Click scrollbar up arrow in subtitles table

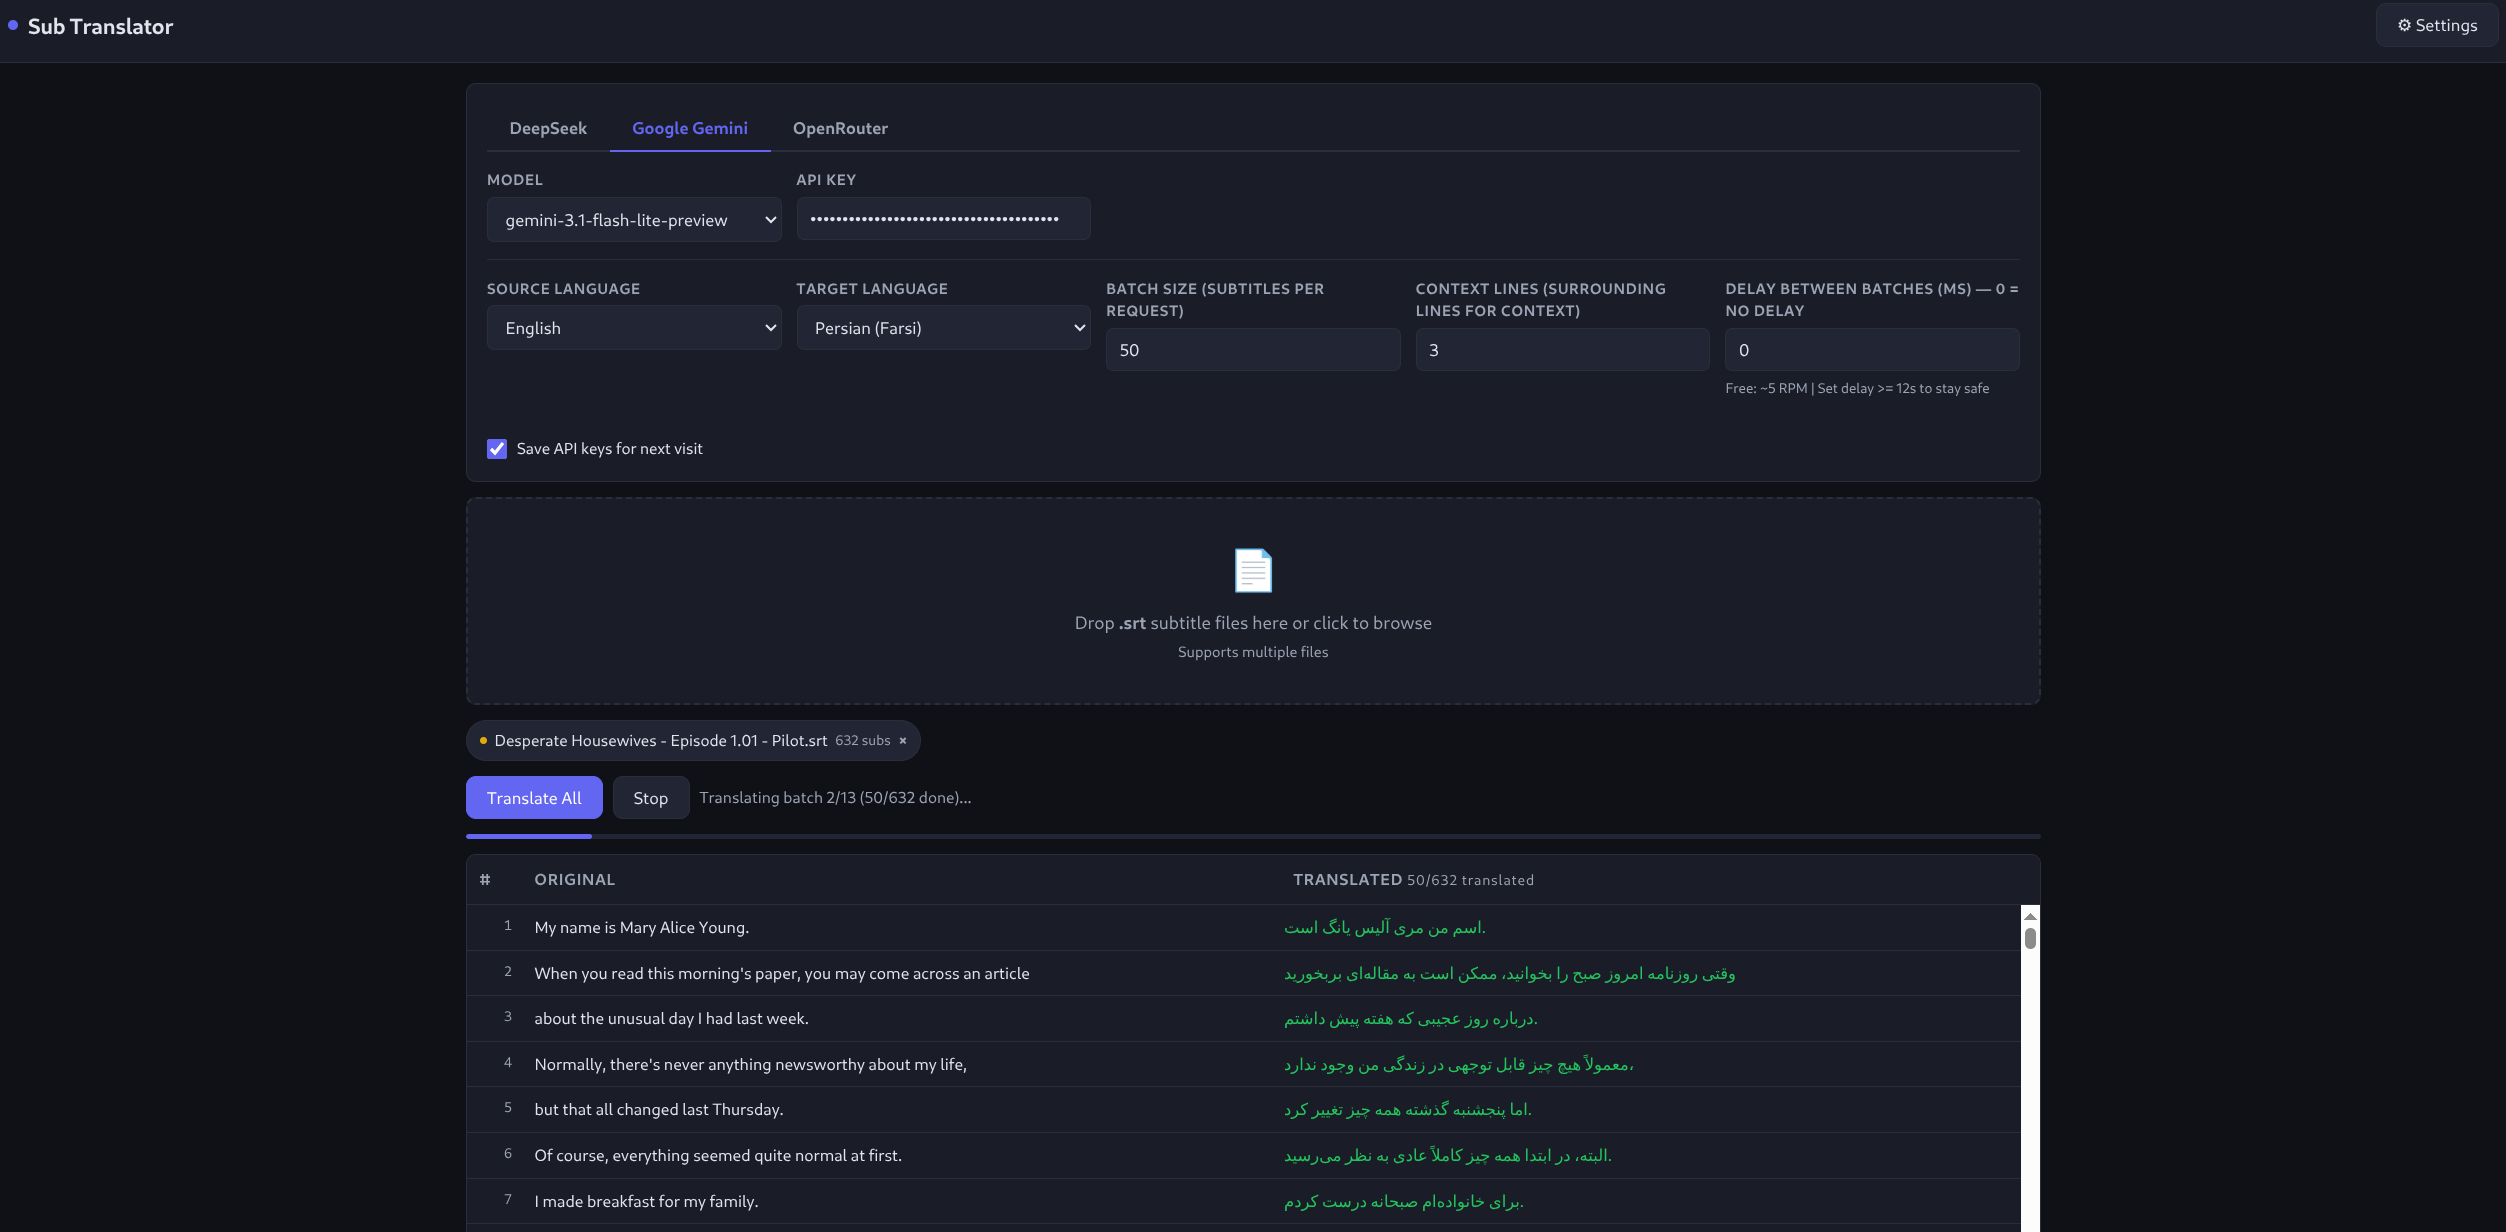pyautogui.click(x=2029, y=916)
